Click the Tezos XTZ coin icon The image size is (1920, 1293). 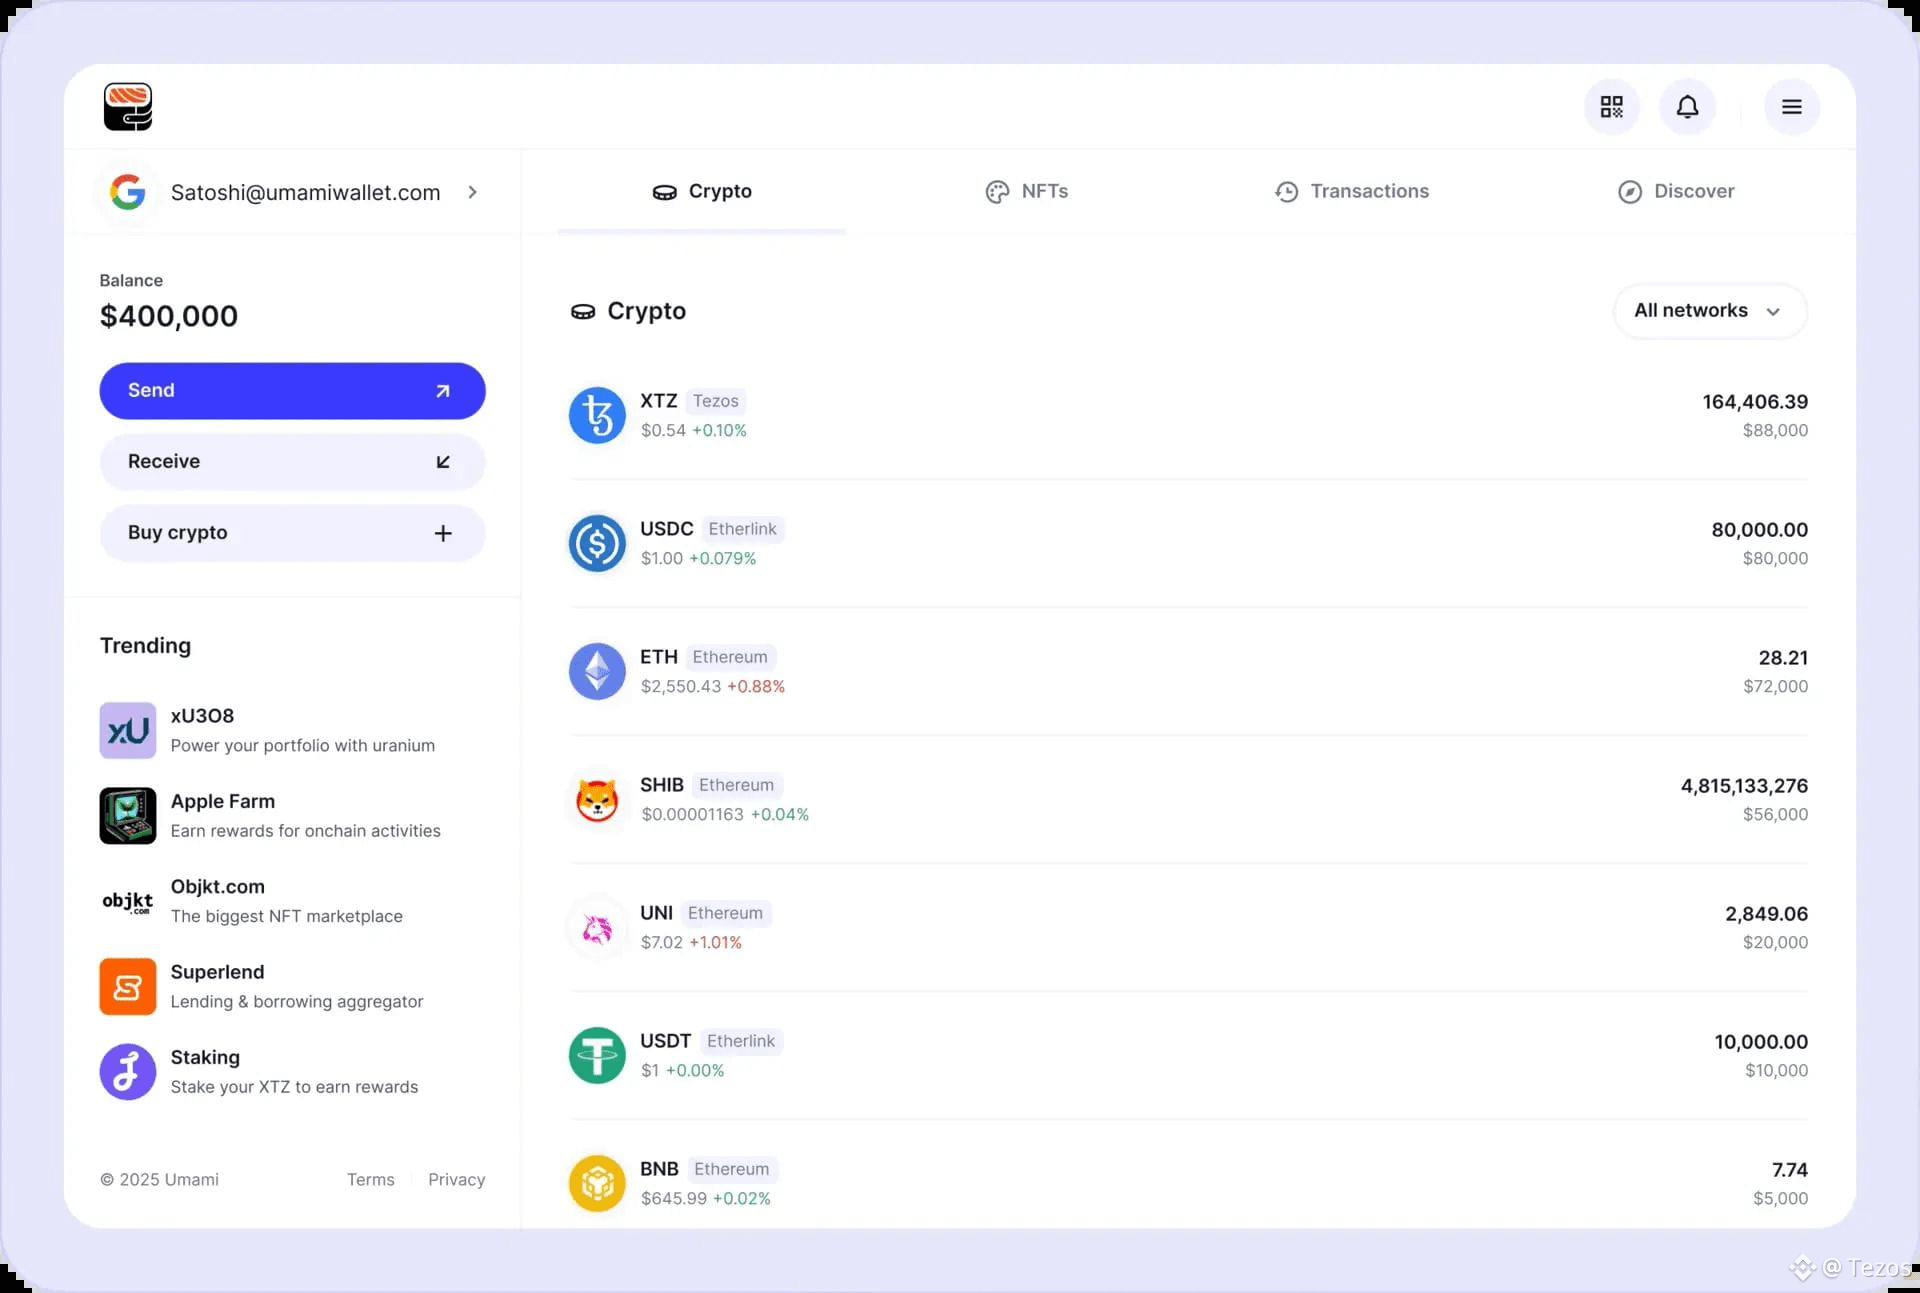[597, 415]
